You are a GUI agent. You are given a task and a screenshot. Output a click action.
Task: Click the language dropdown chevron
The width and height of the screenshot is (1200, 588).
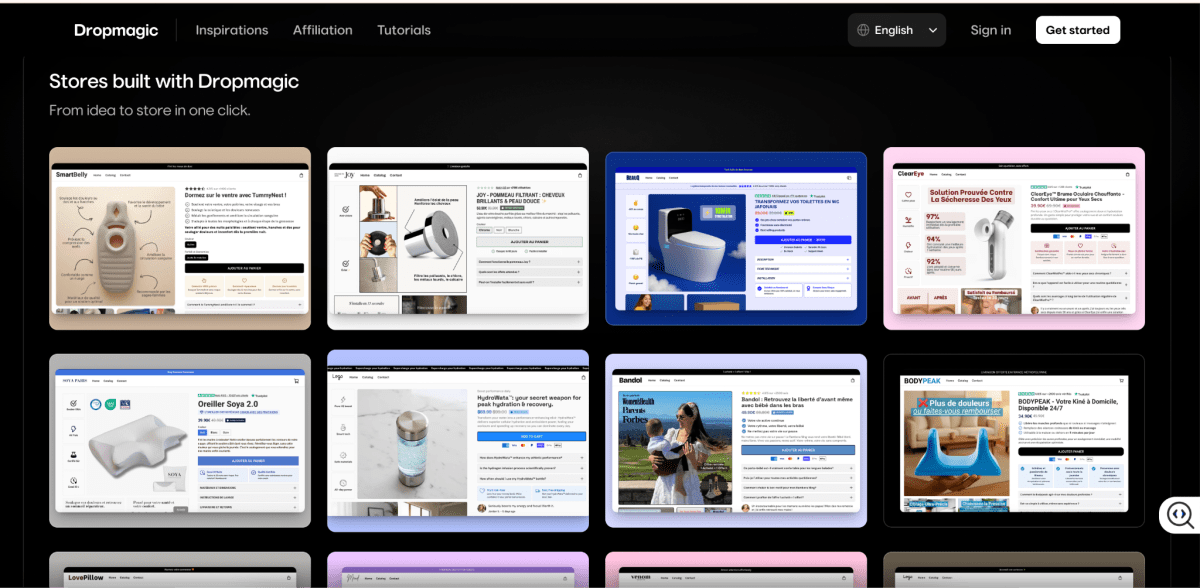[x=933, y=30]
